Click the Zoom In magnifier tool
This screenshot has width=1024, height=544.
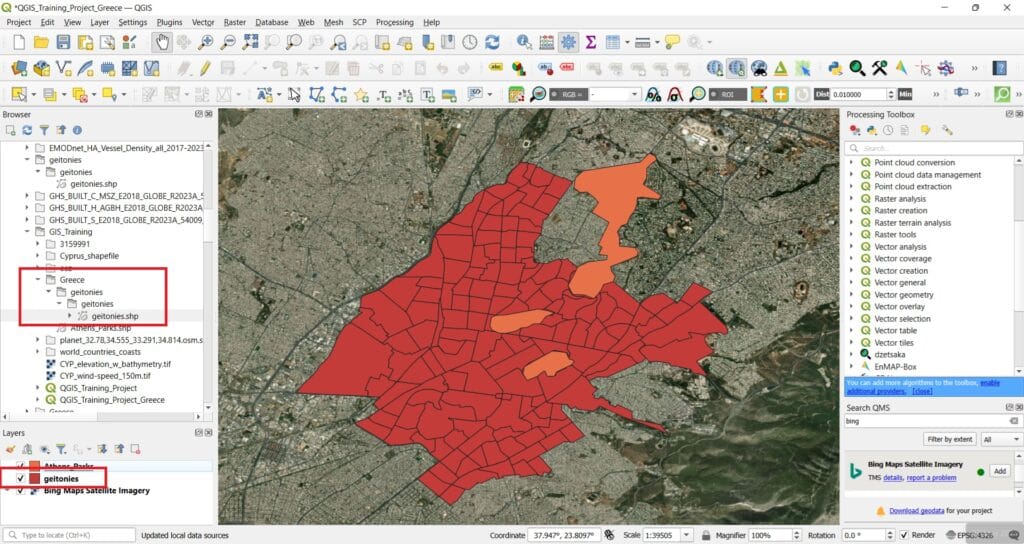click(x=206, y=42)
